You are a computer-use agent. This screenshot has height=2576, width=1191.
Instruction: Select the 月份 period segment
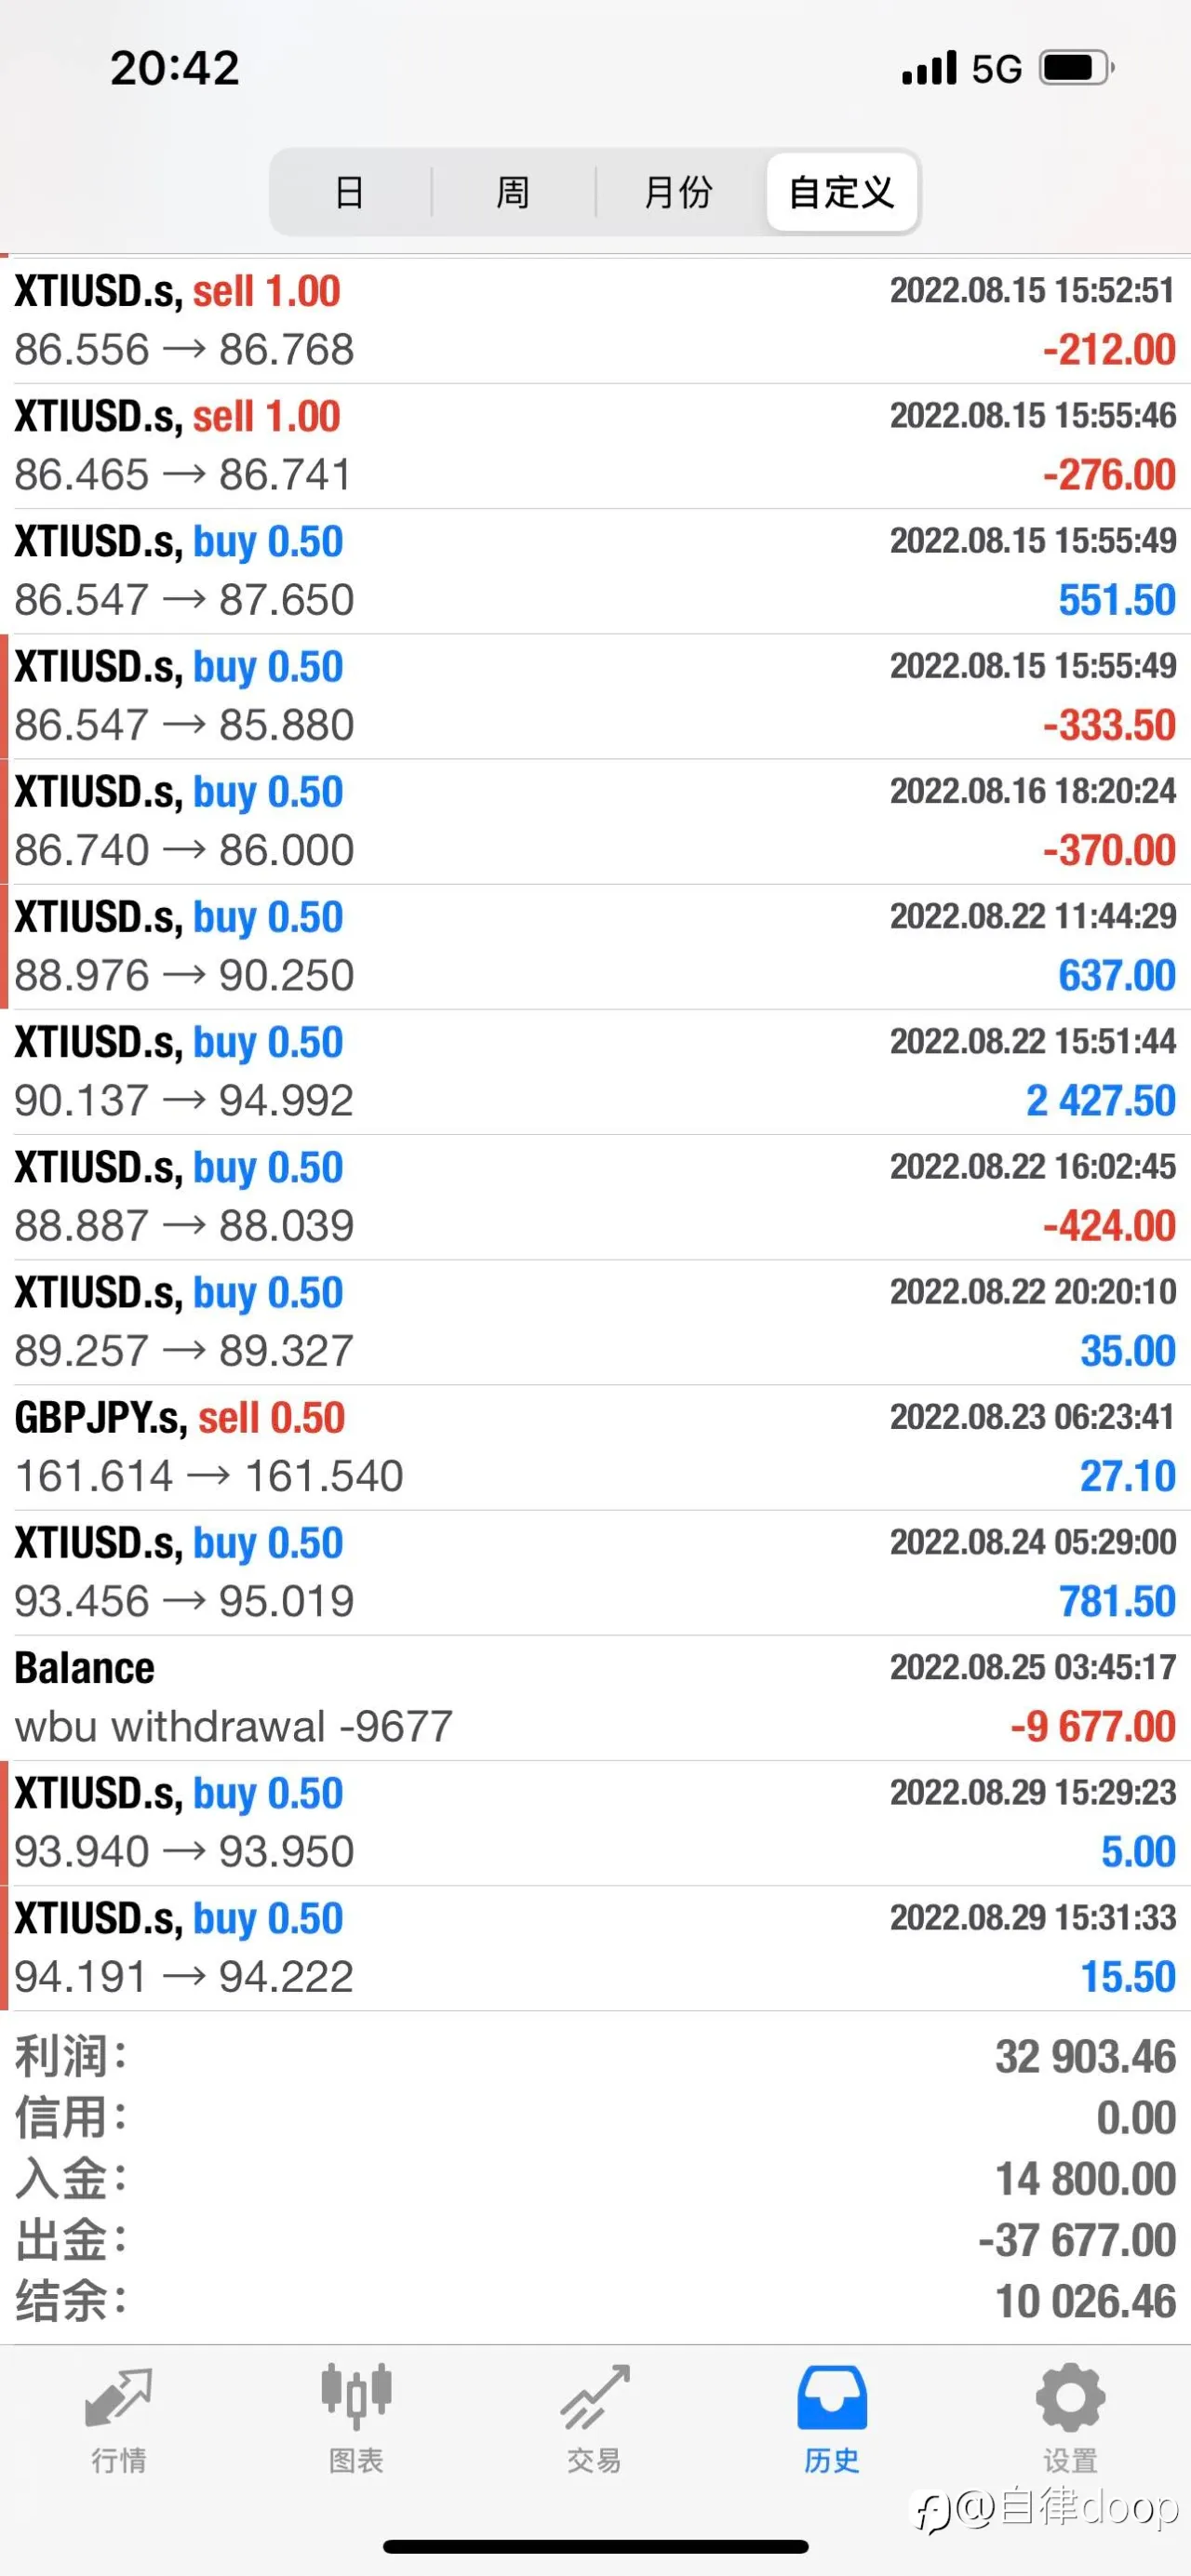[x=678, y=192]
